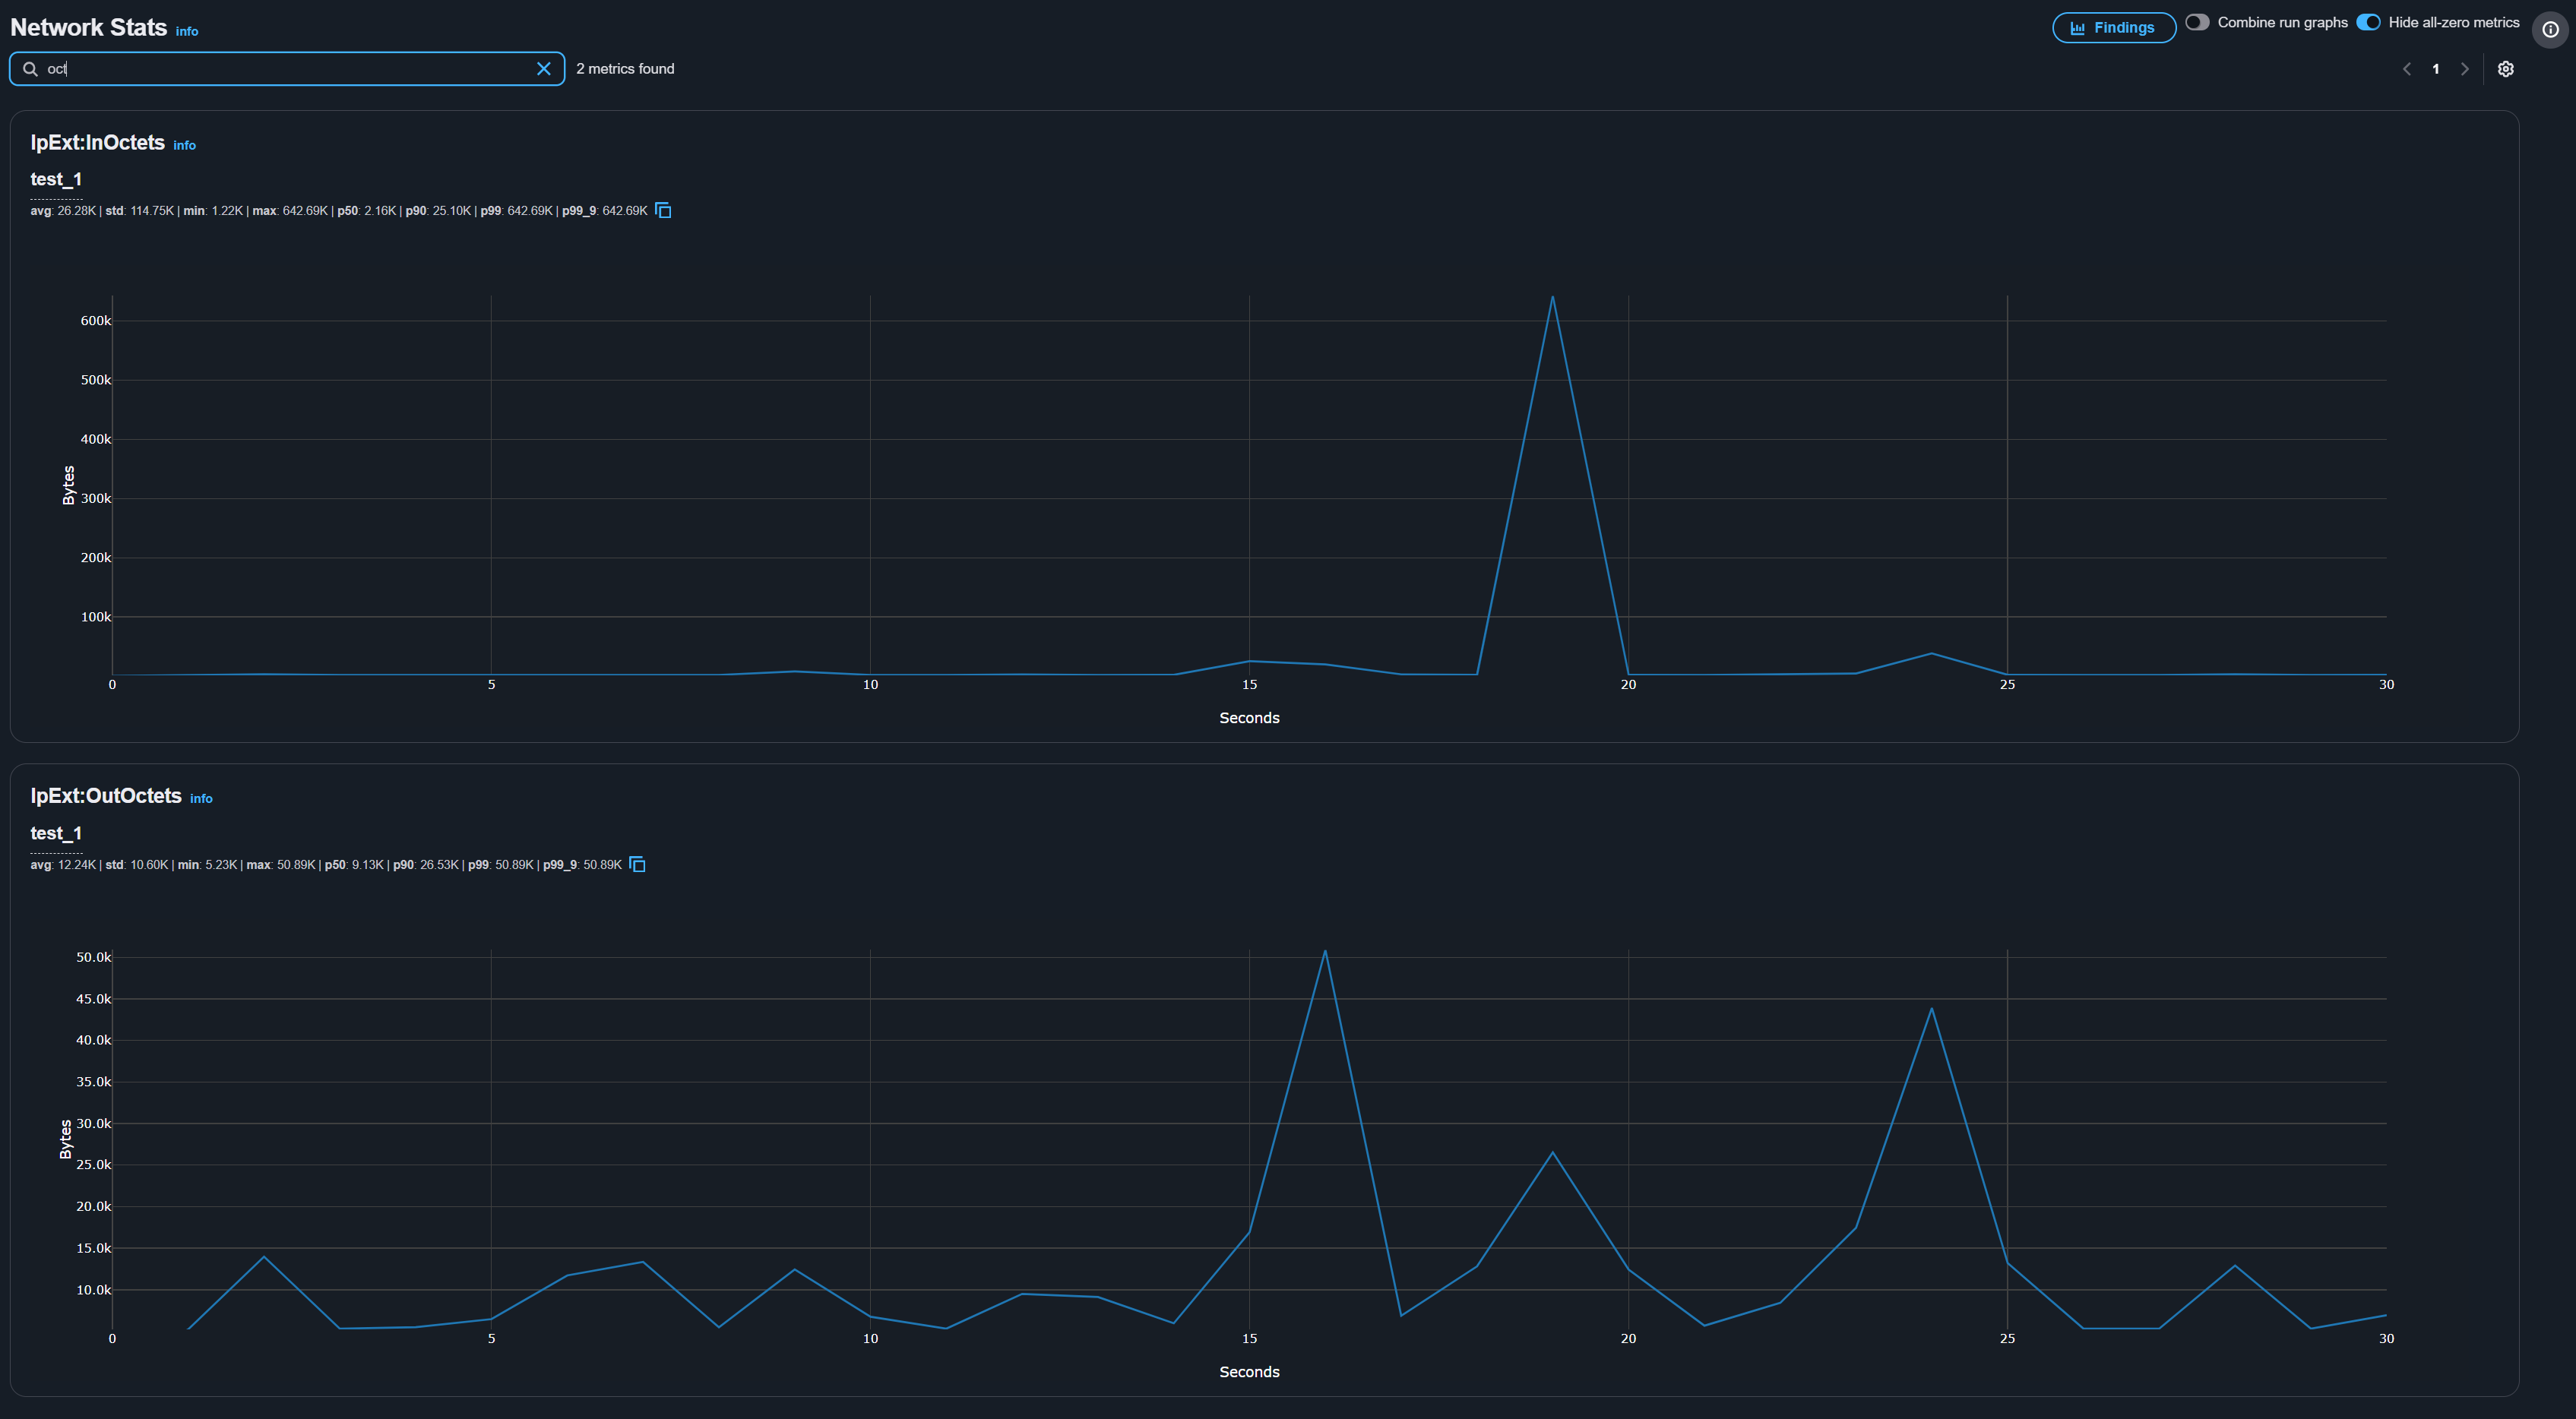Select the test_1 run label under IpExt:InOctets

(x=56, y=179)
